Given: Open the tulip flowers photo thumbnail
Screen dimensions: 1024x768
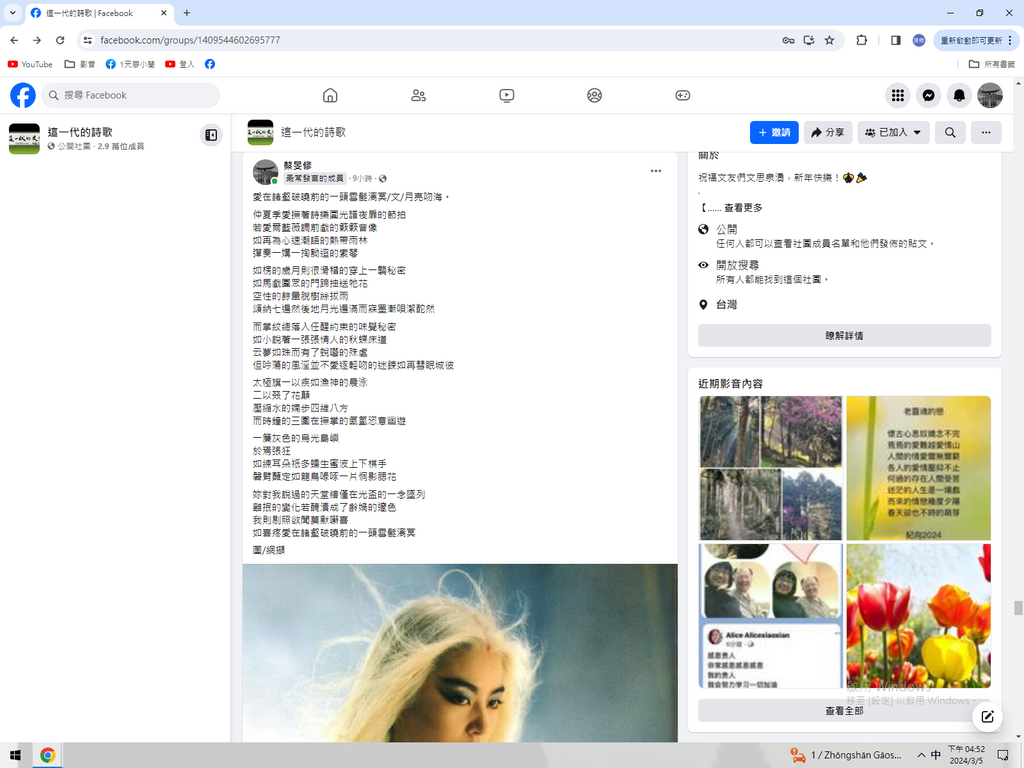Looking at the screenshot, I should click(x=918, y=615).
